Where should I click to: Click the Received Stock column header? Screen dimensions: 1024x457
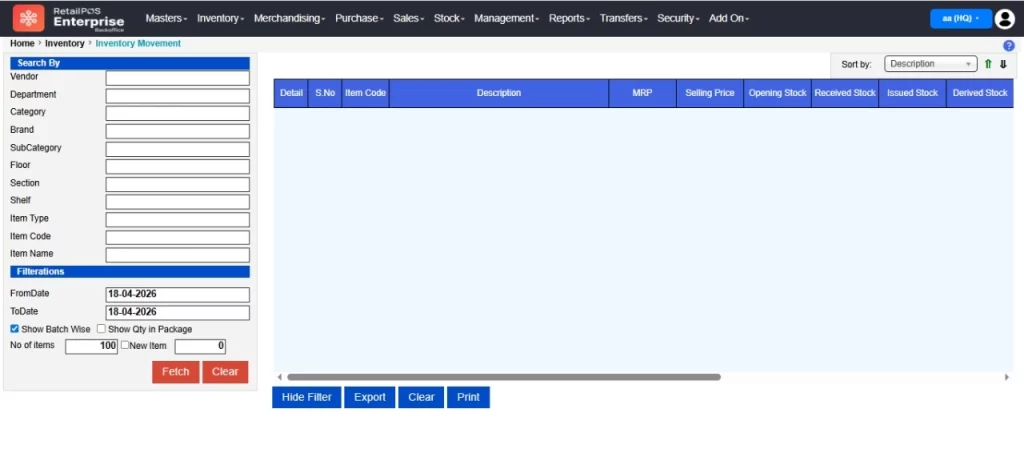[845, 93]
